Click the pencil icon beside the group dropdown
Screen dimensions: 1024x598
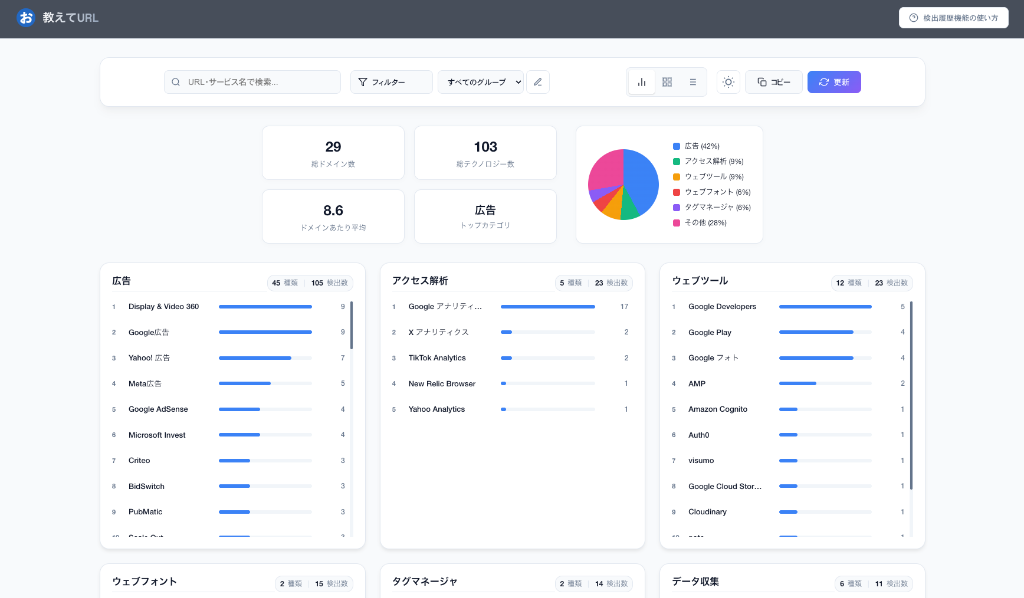click(x=538, y=82)
